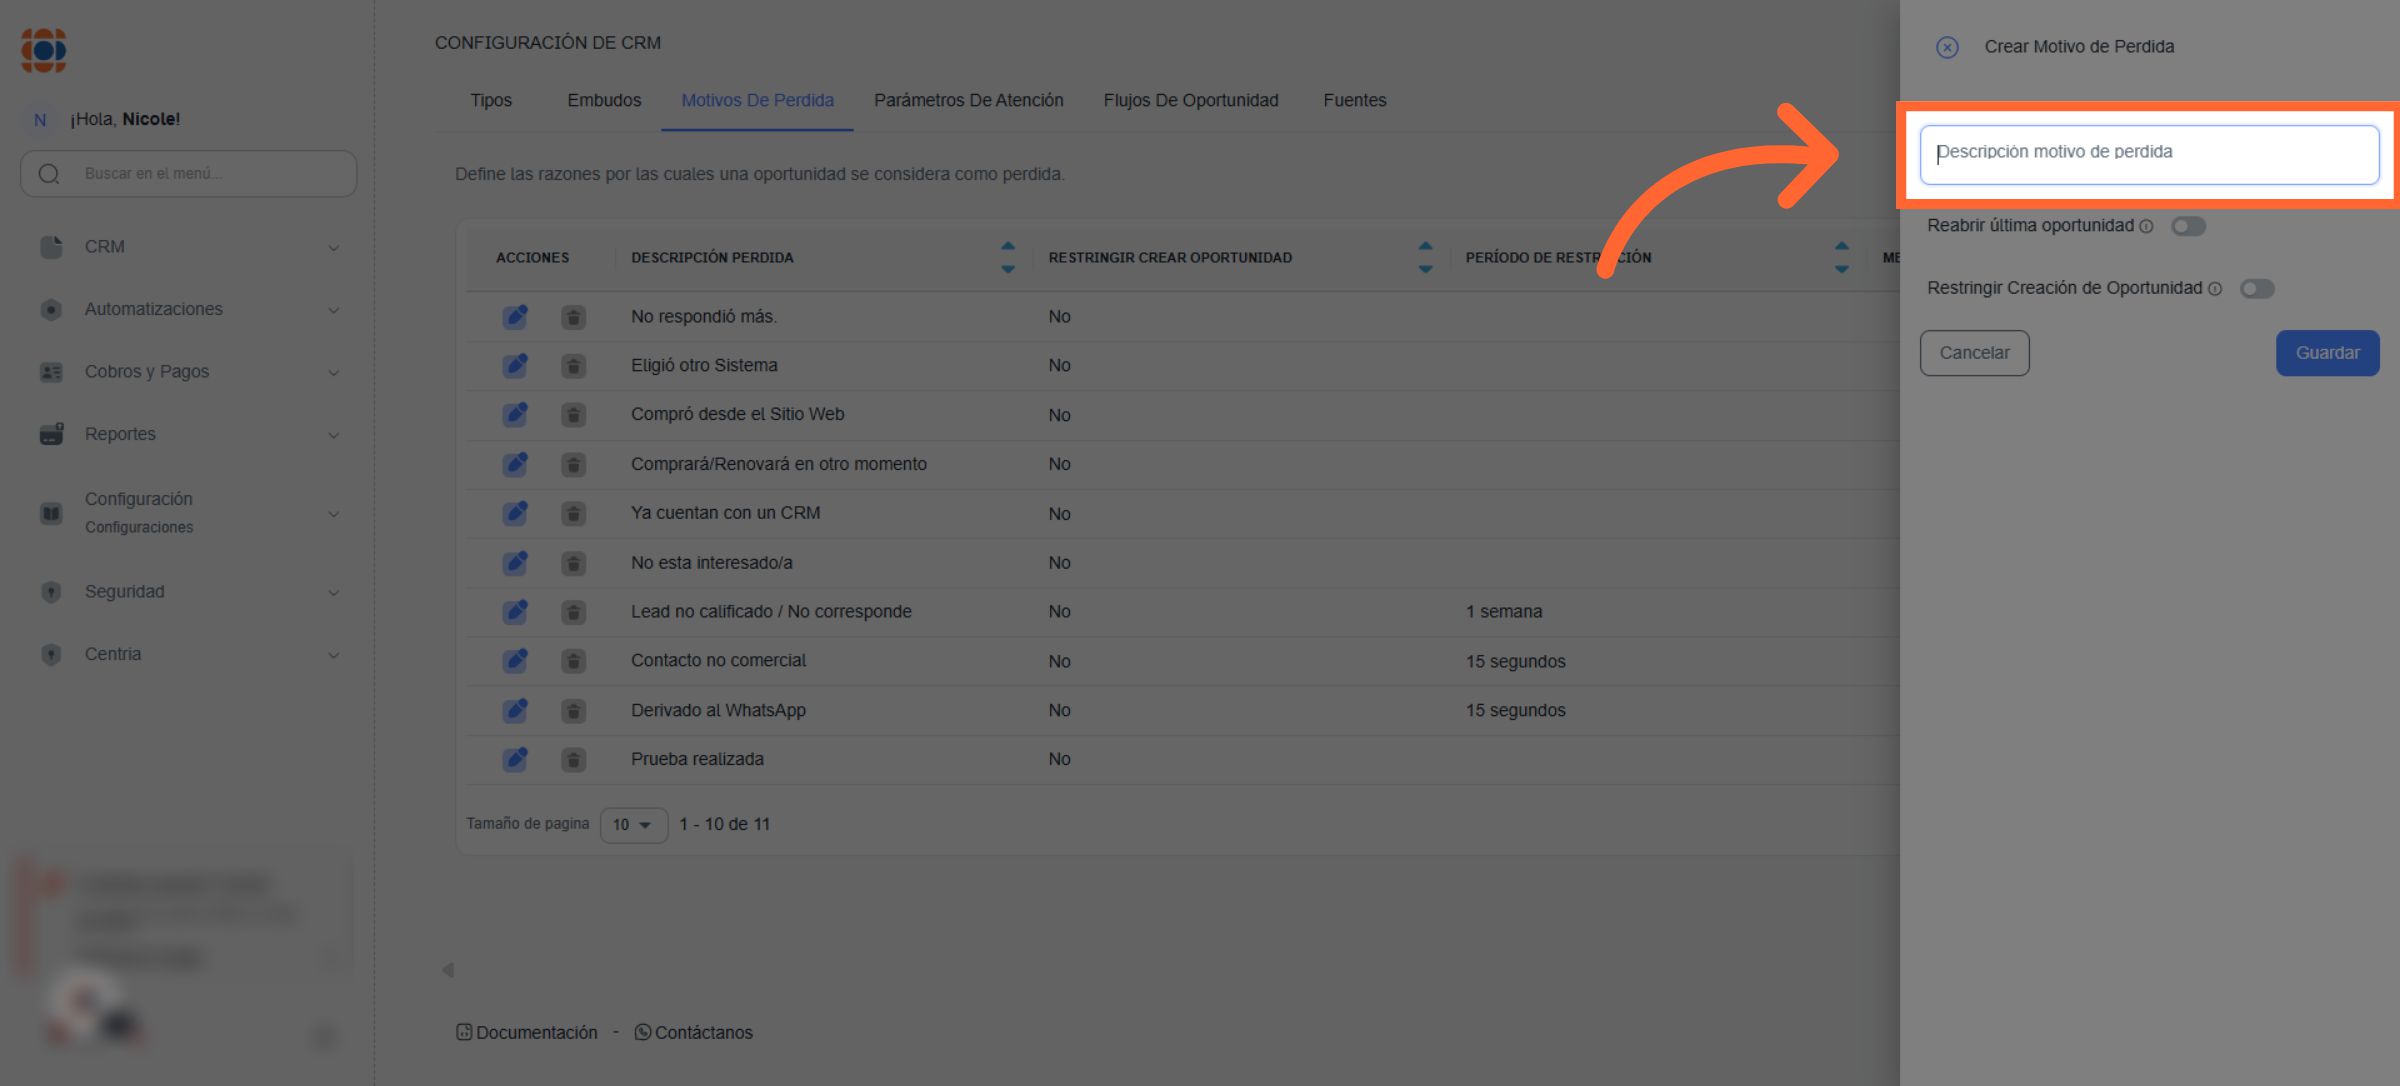The image size is (2400, 1086).
Task: Open Tamaño de pagina dropdown
Action: [633, 825]
